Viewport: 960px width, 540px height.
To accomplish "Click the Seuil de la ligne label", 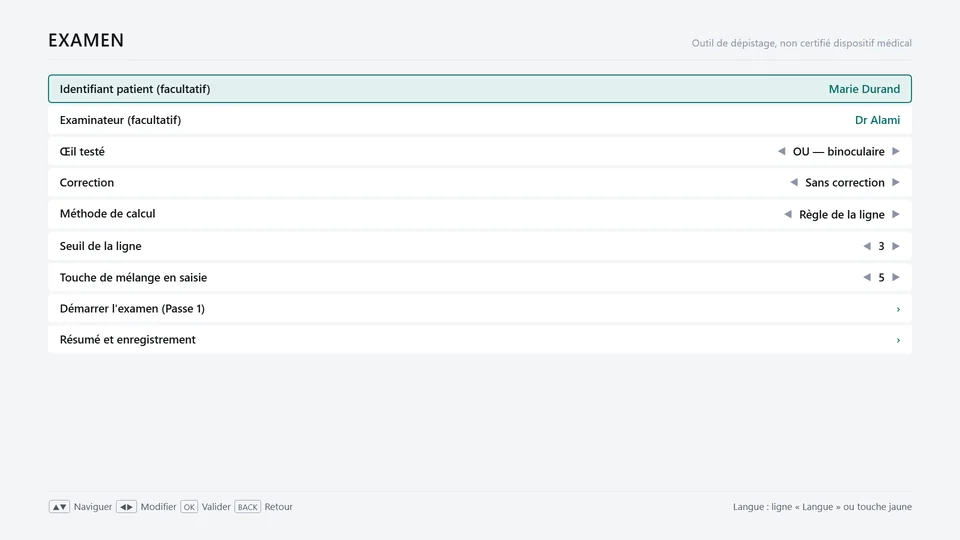I will (x=100, y=246).
